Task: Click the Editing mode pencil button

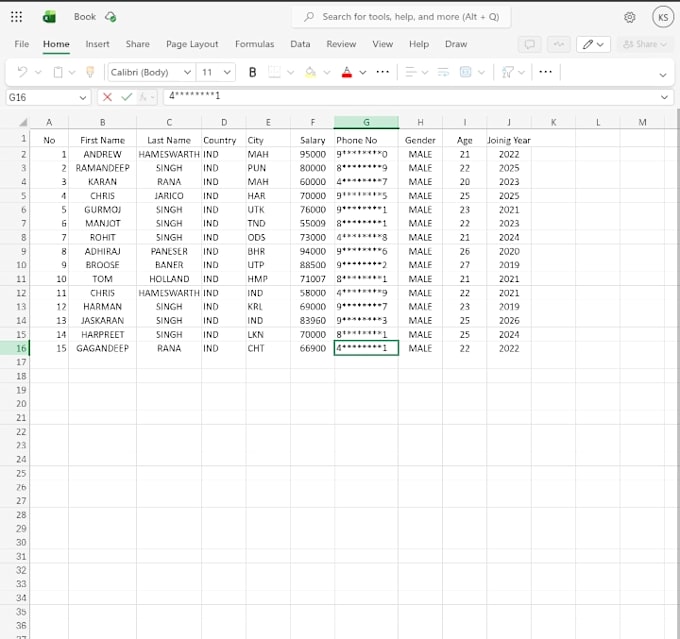Action: pos(593,44)
